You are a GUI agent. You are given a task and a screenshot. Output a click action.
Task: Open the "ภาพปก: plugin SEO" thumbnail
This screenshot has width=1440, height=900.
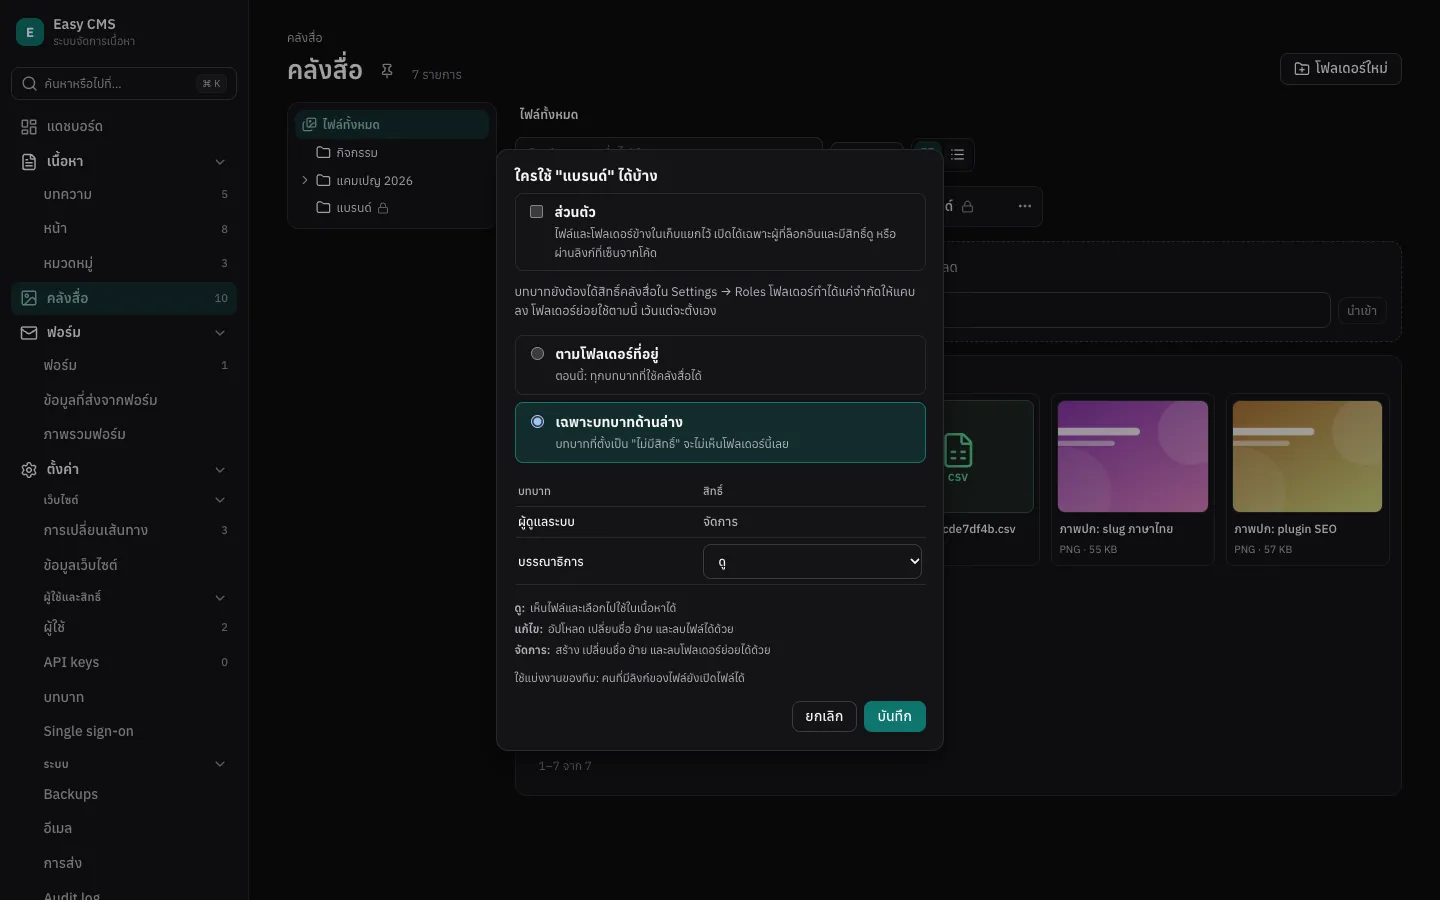click(1308, 457)
